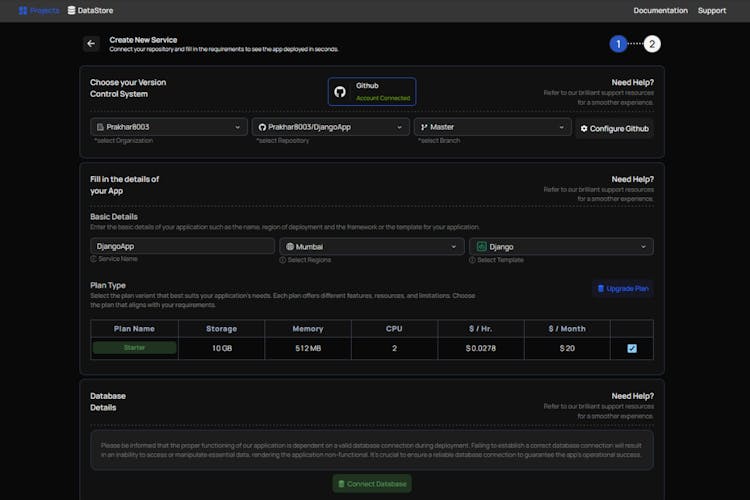Click the icon in the Upgrade Plan button
The height and width of the screenshot is (500, 750).
coord(601,289)
